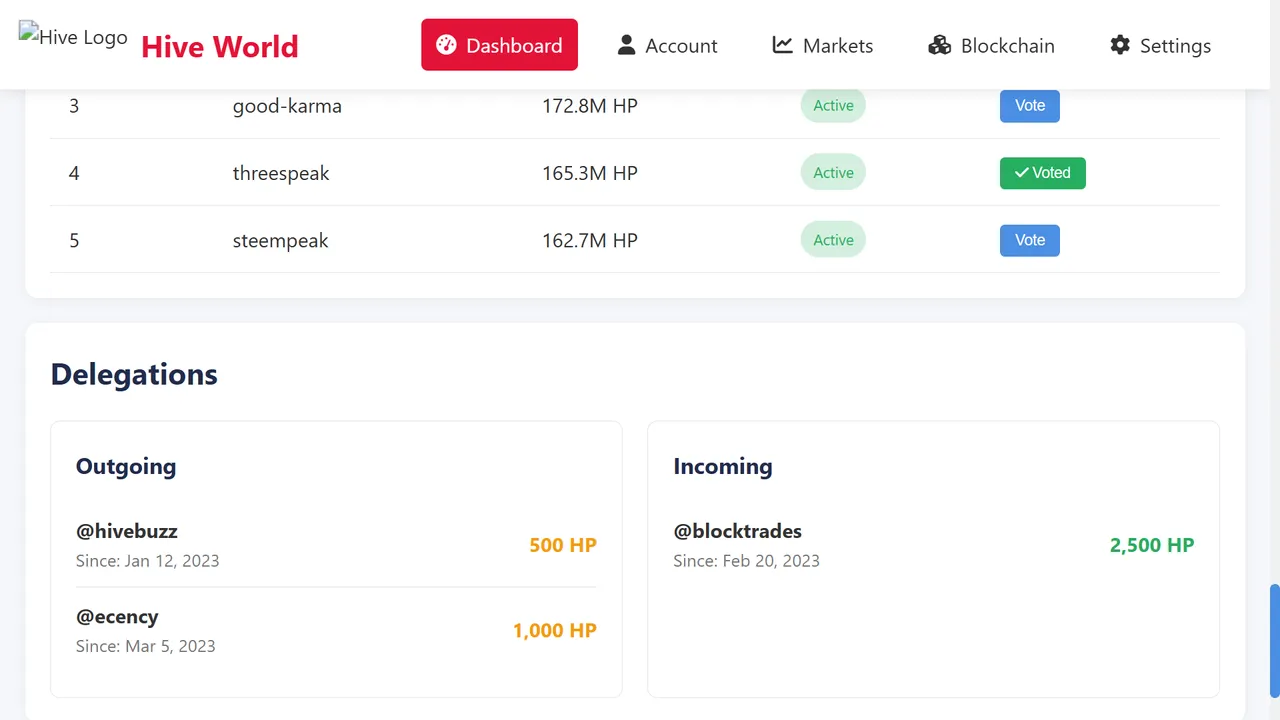Click the Delegations section heading
Viewport: 1280px width, 720px height.
click(x=134, y=374)
